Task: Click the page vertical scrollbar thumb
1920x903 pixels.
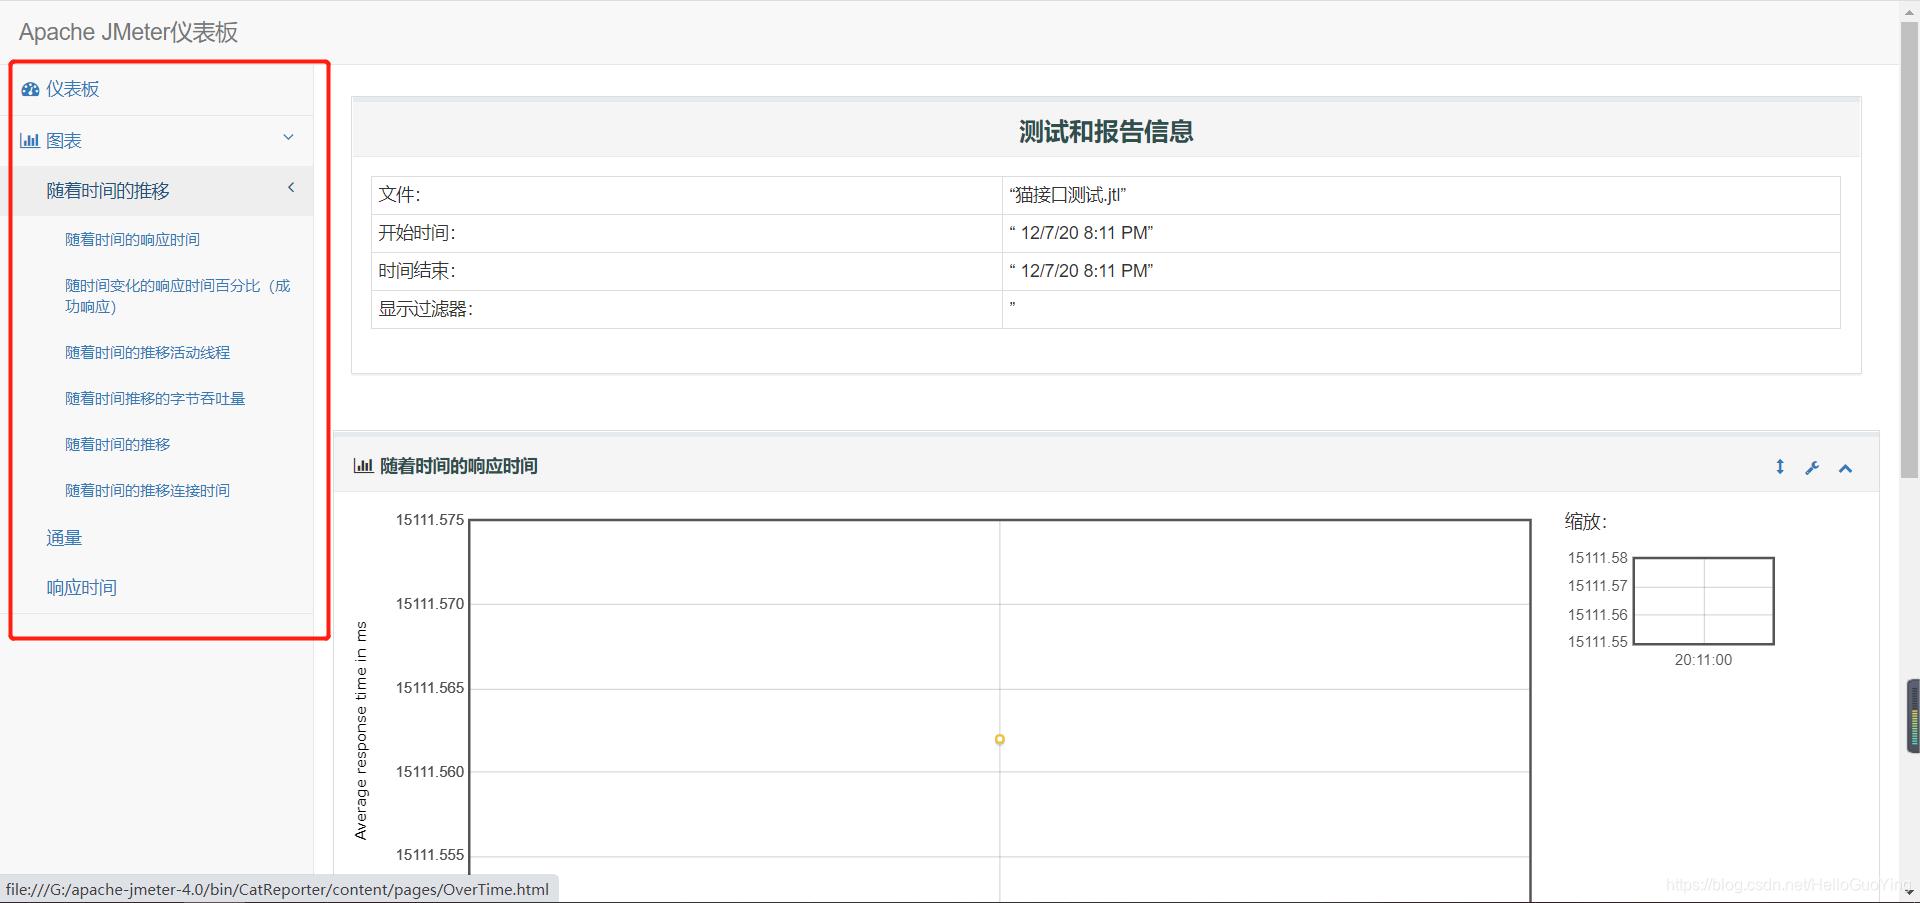Action: pos(1910,250)
